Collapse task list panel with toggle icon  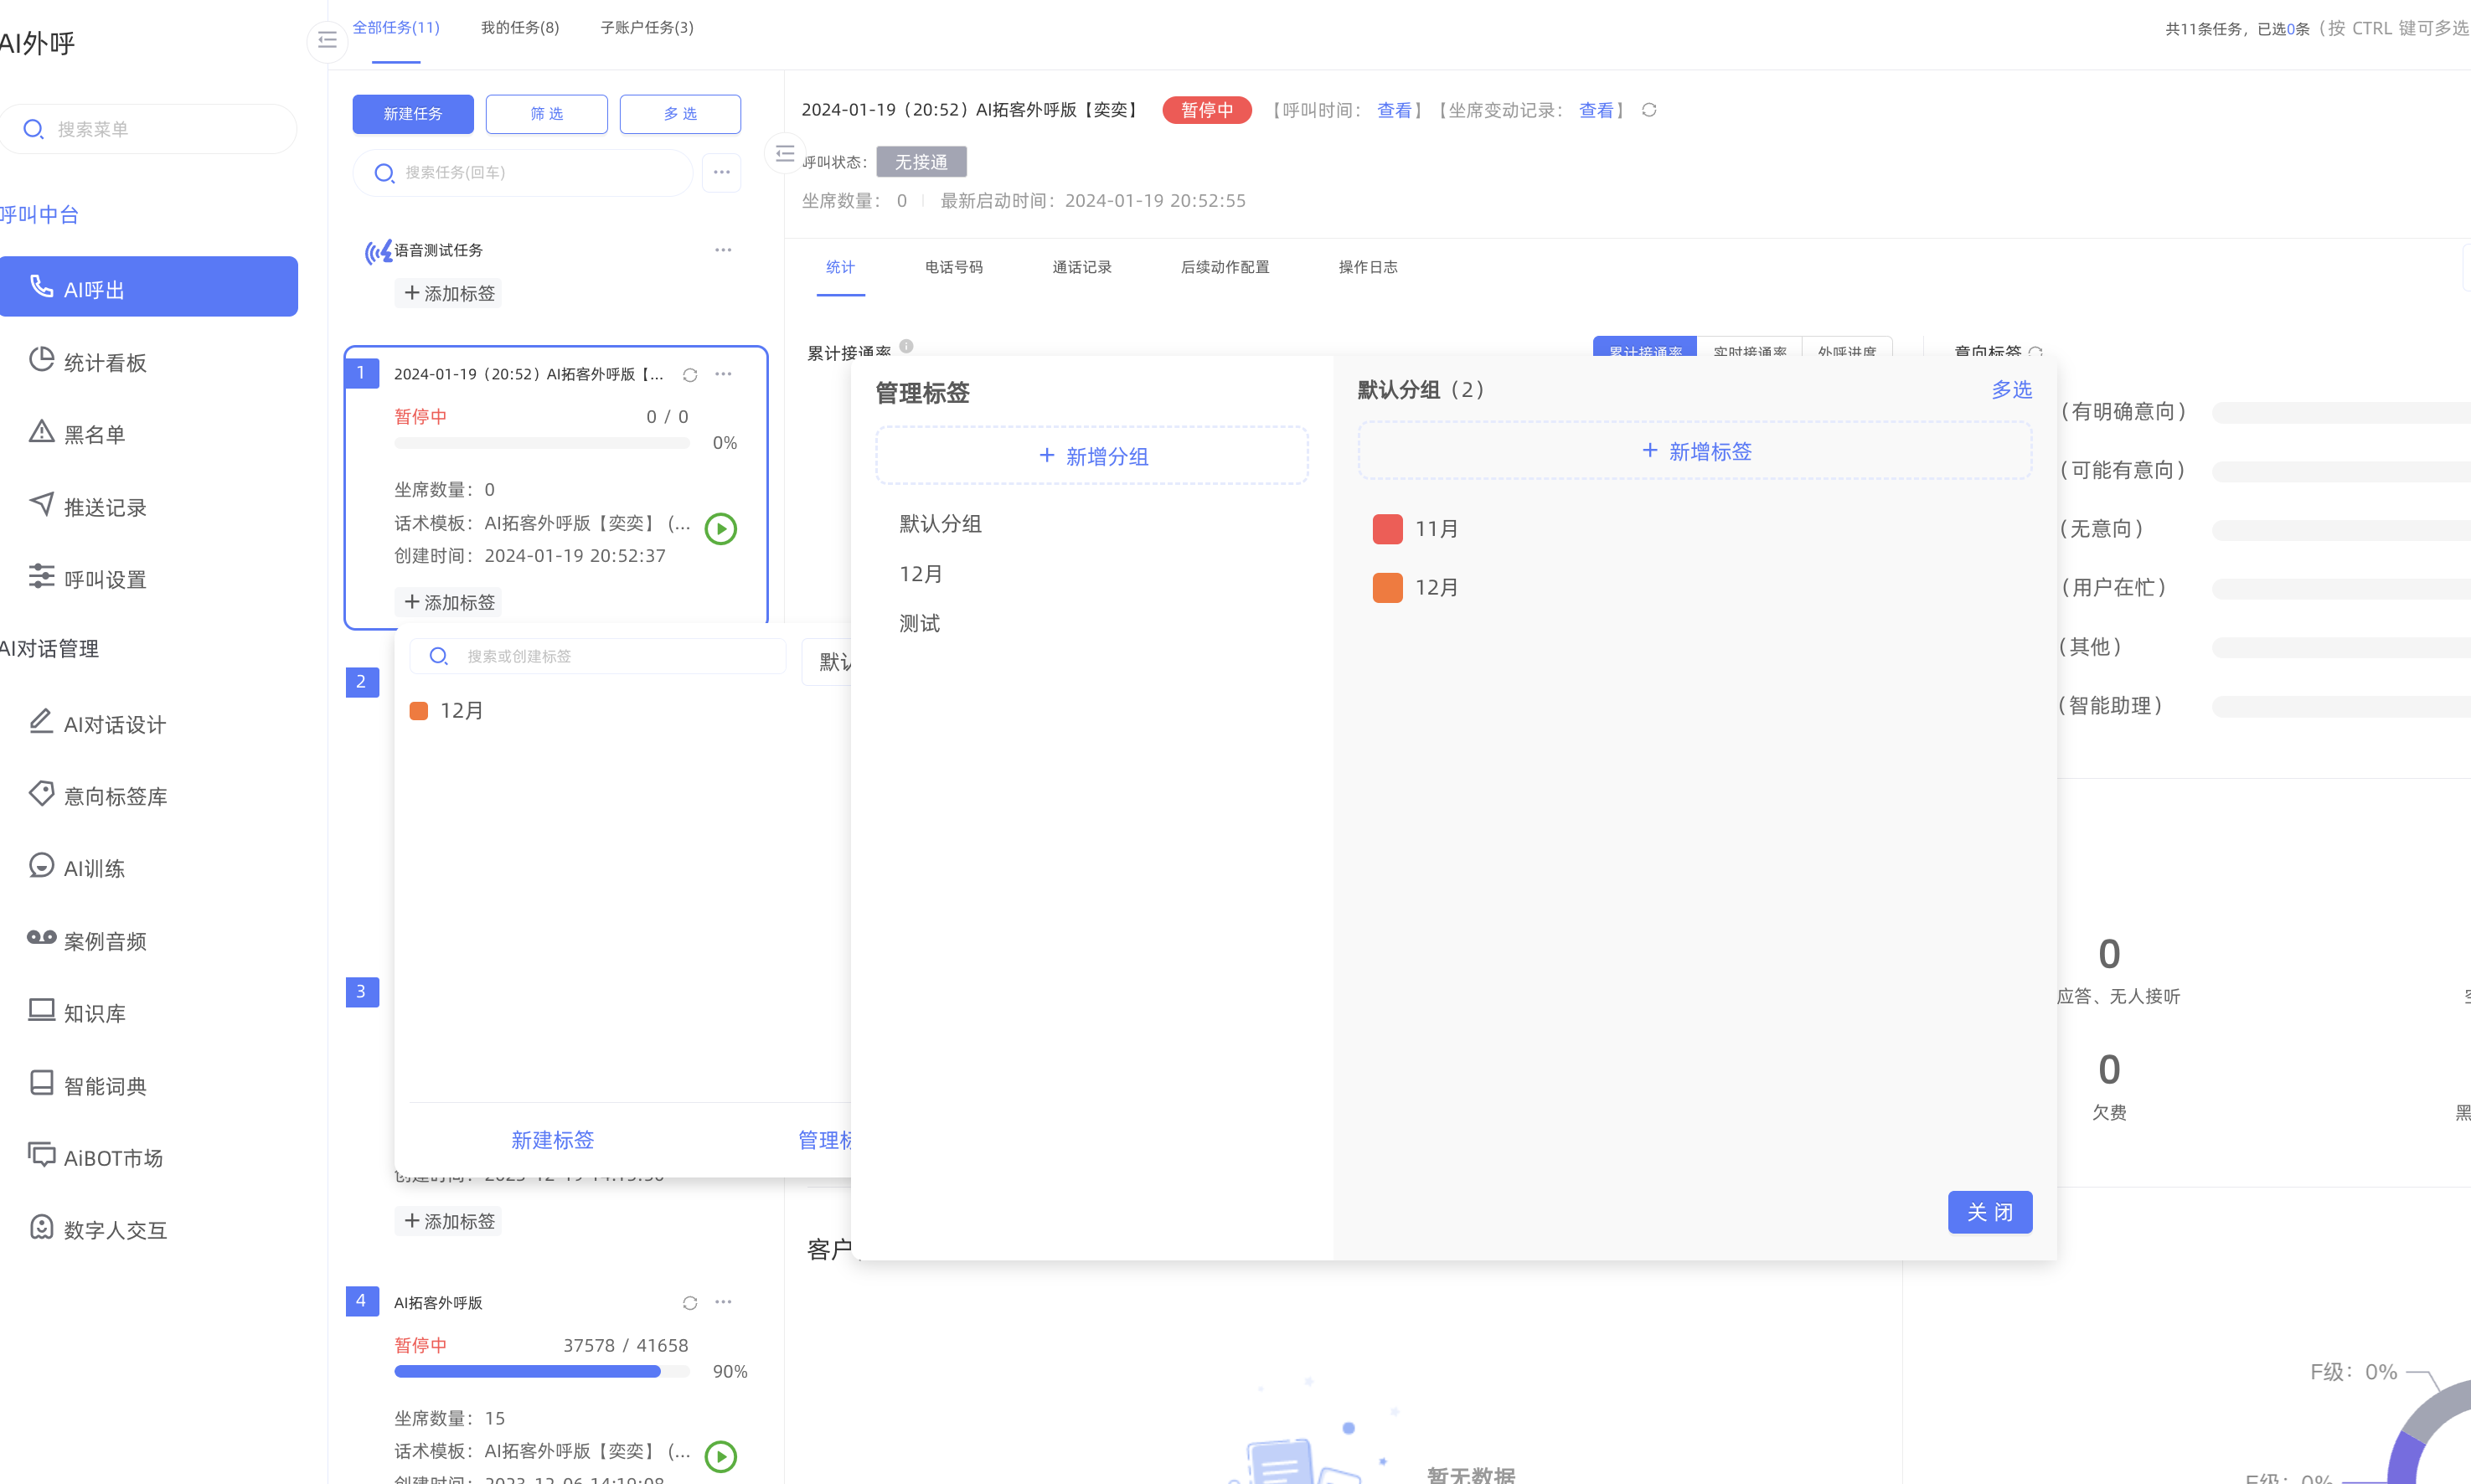[x=785, y=154]
